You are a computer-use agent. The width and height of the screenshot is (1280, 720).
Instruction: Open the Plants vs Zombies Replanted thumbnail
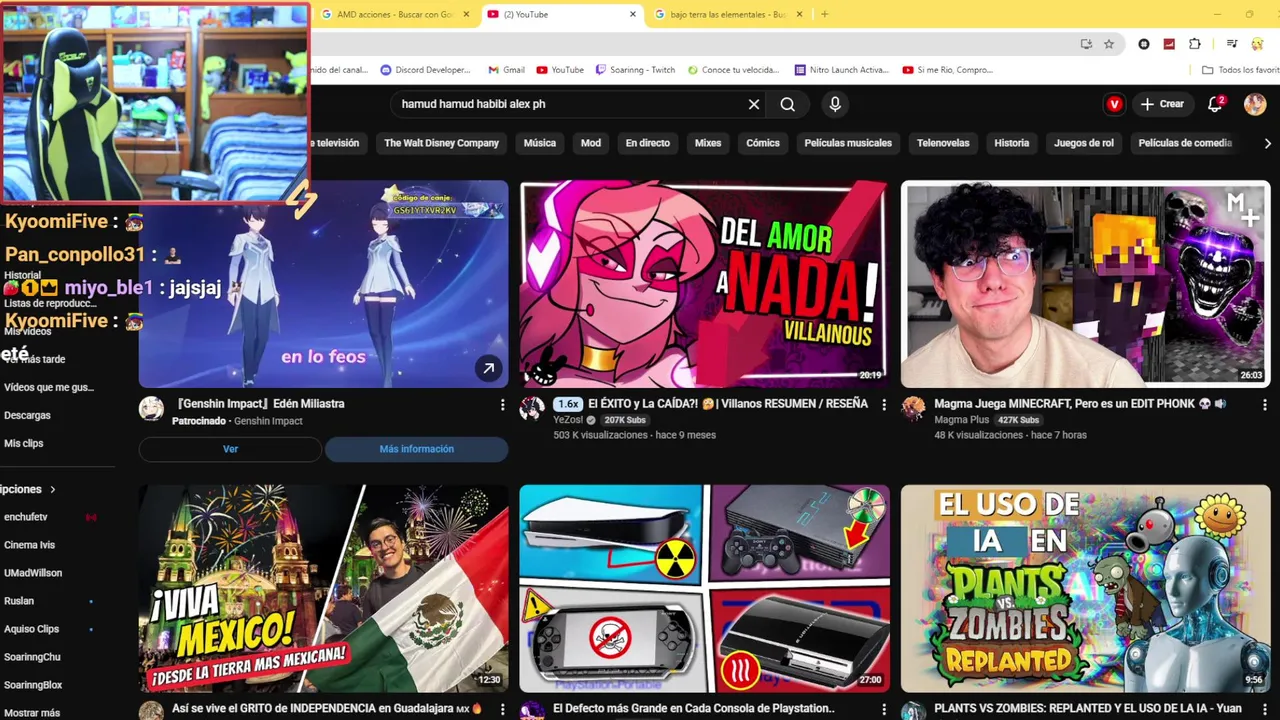(1085, 588)
